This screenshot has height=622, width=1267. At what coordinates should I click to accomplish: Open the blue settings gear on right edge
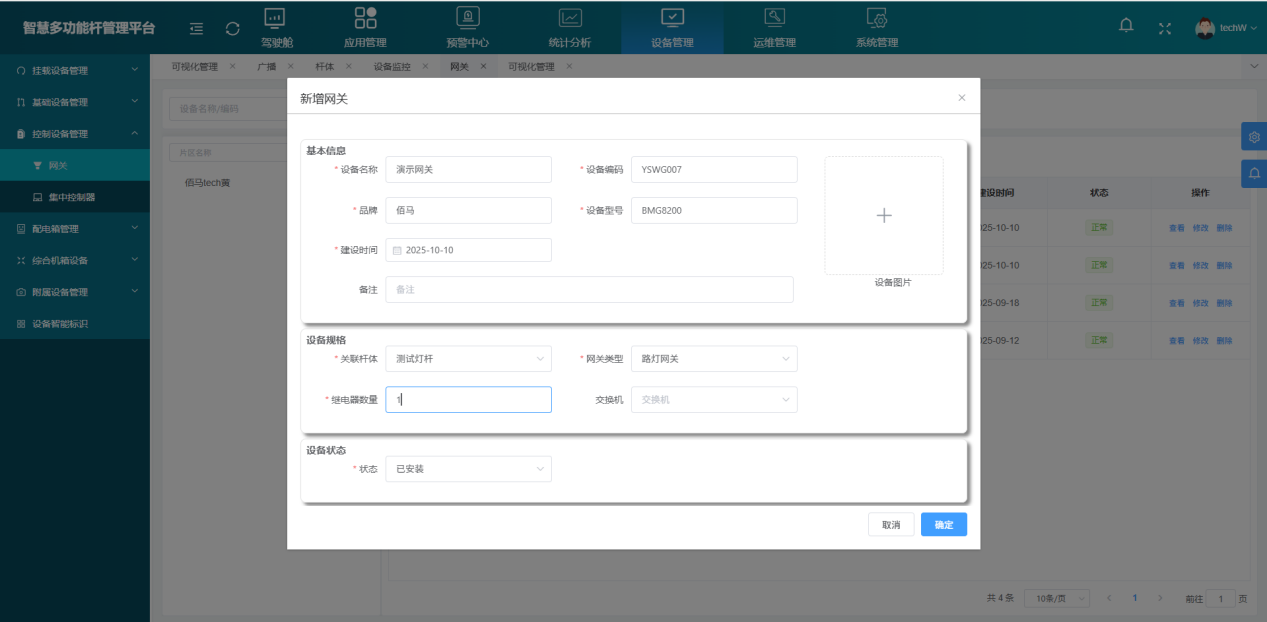[x=1254, y=136]
